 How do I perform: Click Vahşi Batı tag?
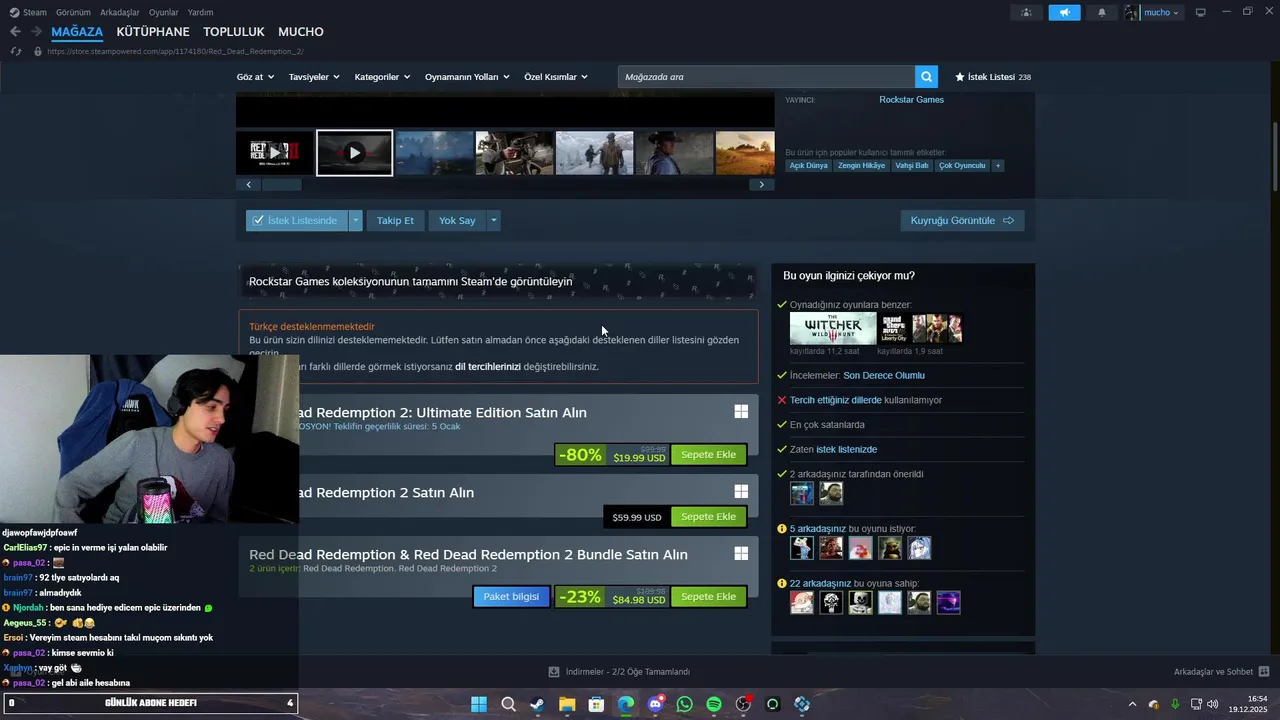pyautogui.click(x=912, y=165)
